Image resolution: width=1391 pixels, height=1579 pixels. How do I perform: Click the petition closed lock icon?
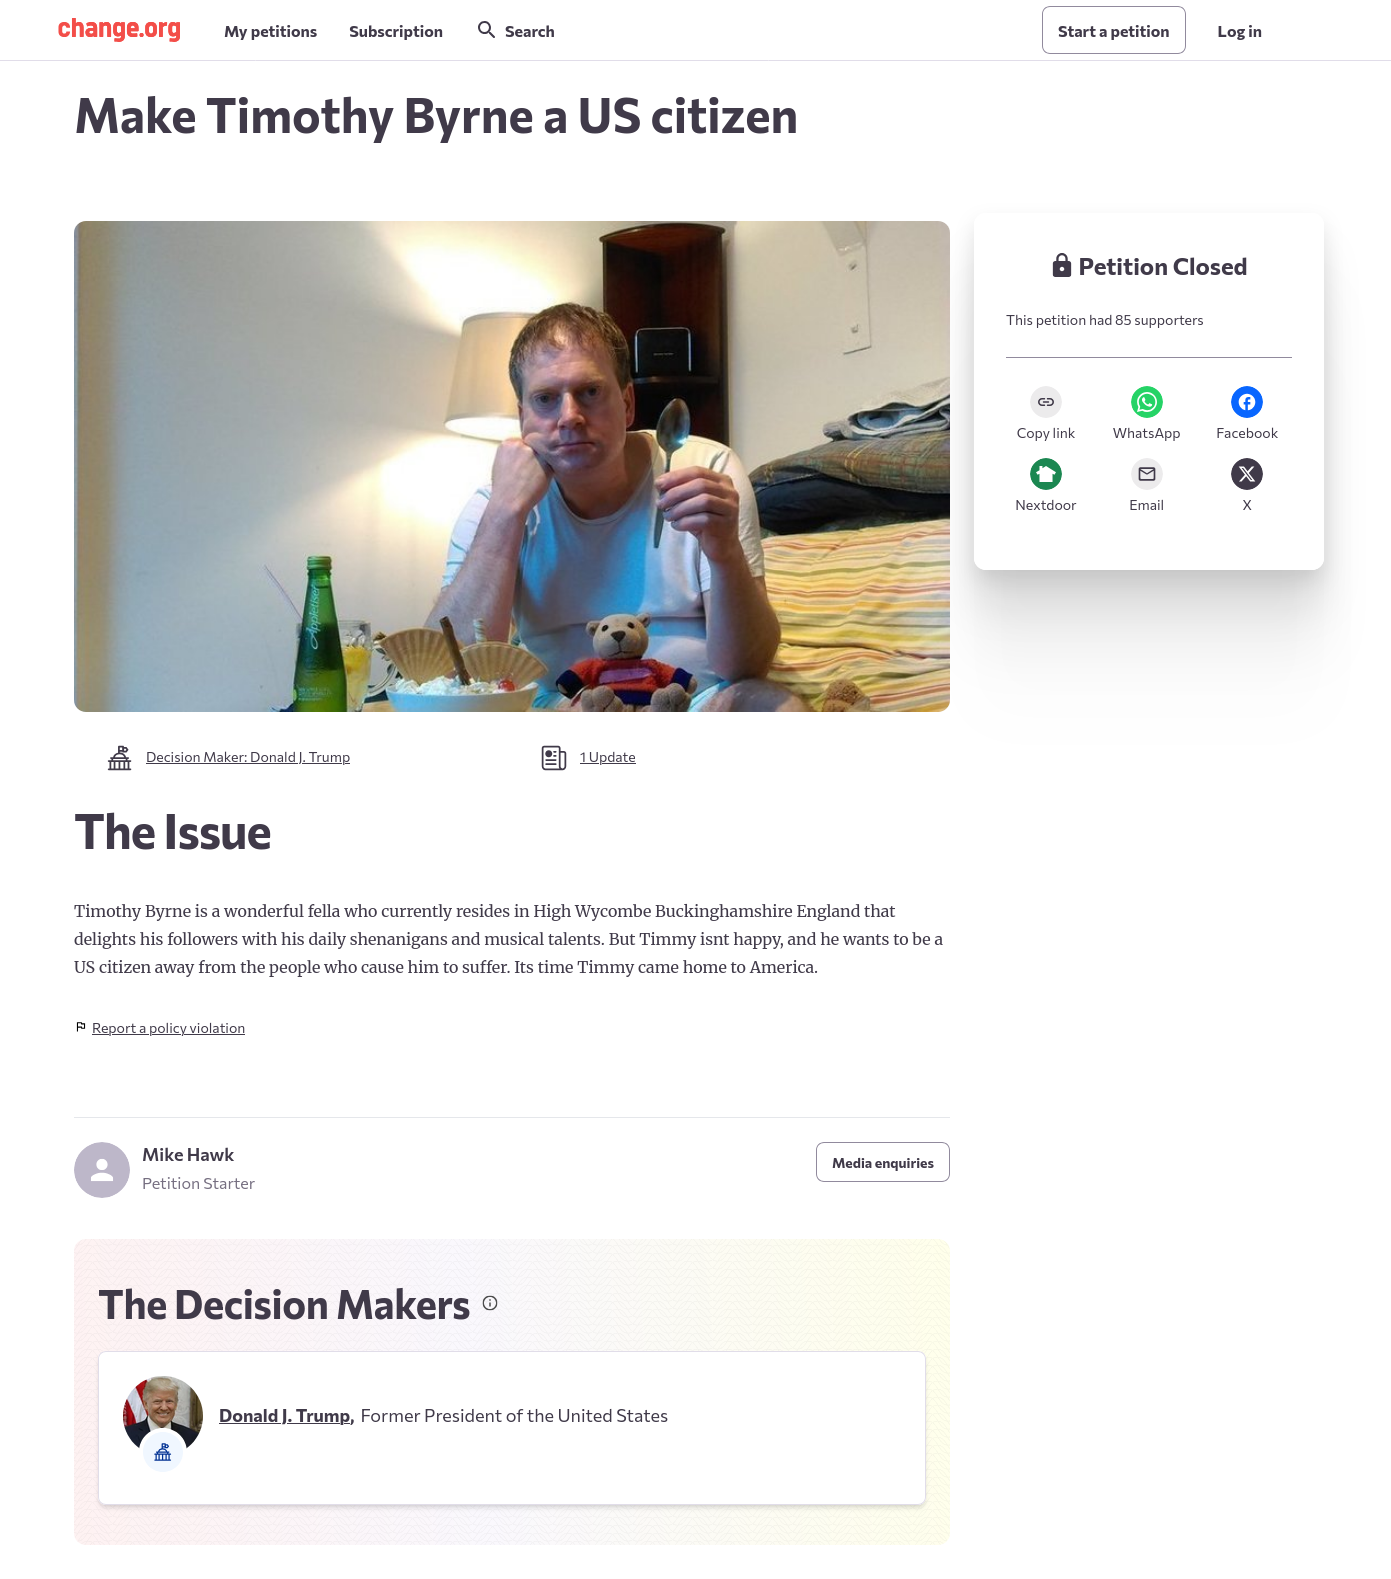pyautogui.click(x=1062, y=266)
